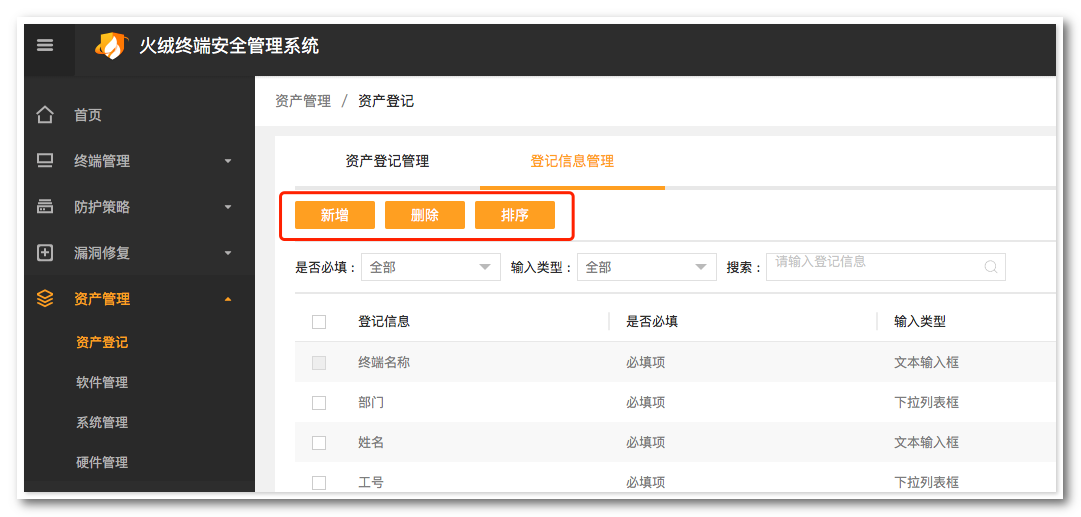This screenshot has width=1081, height=517.
Task: Click the hamburger menu icon
Action: tap(45, 46)
